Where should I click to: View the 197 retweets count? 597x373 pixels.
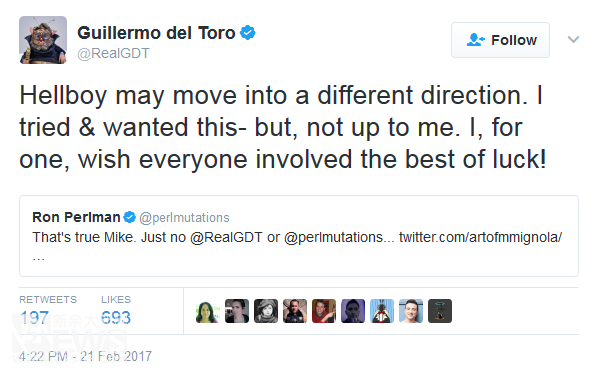pos(34,318)
